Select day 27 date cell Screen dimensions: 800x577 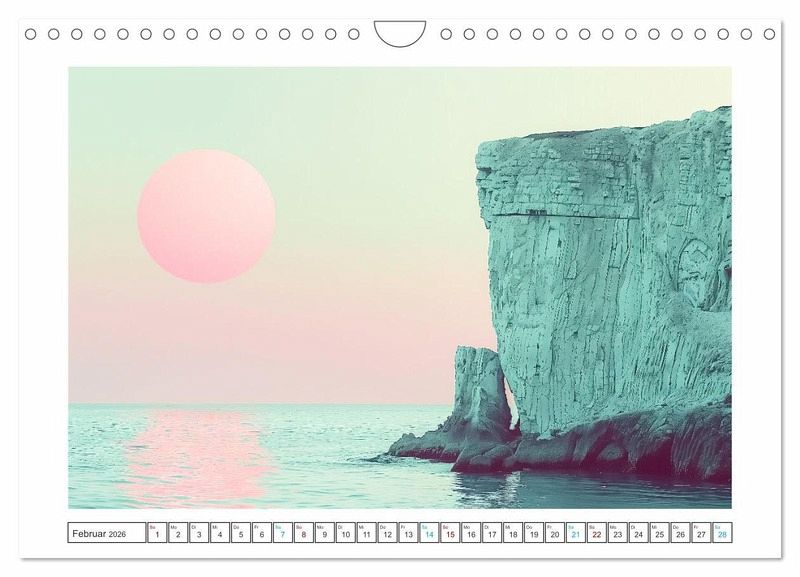tap(701, 532)
